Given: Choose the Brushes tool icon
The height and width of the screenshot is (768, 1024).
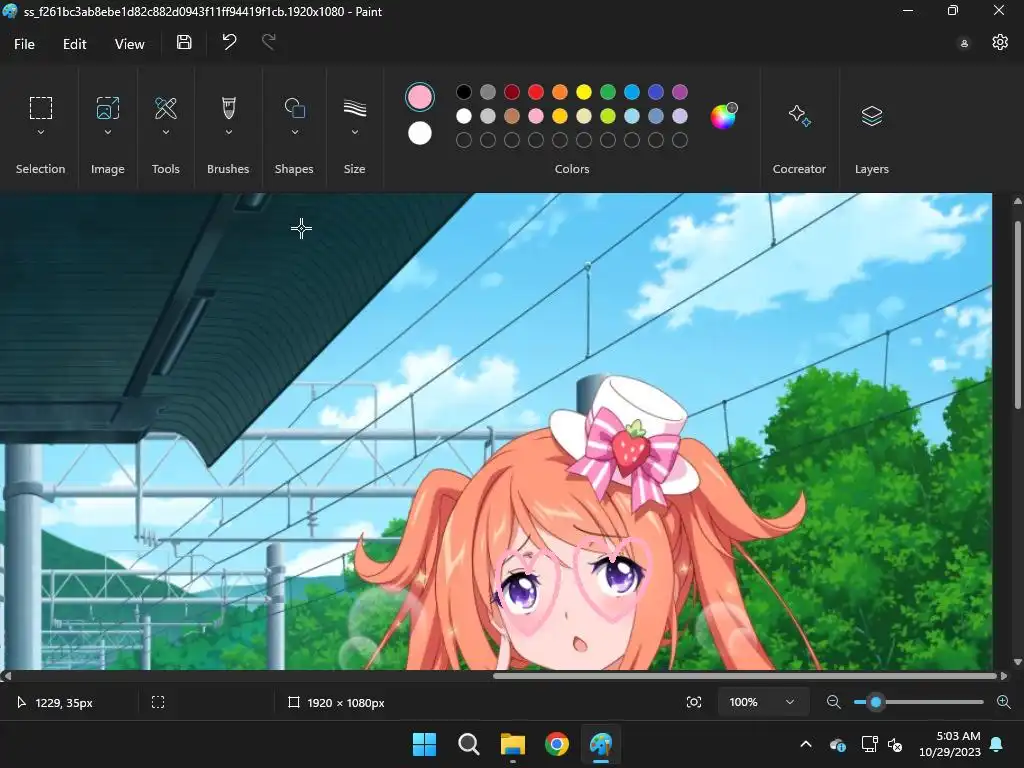Looking at the screenshot, I should 229,108.
